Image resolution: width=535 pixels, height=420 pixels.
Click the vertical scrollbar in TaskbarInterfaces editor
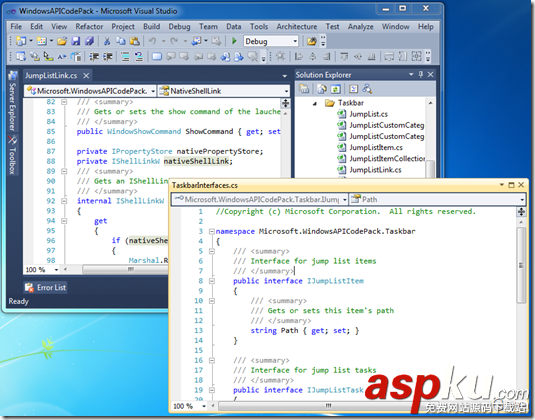(521, 265)
